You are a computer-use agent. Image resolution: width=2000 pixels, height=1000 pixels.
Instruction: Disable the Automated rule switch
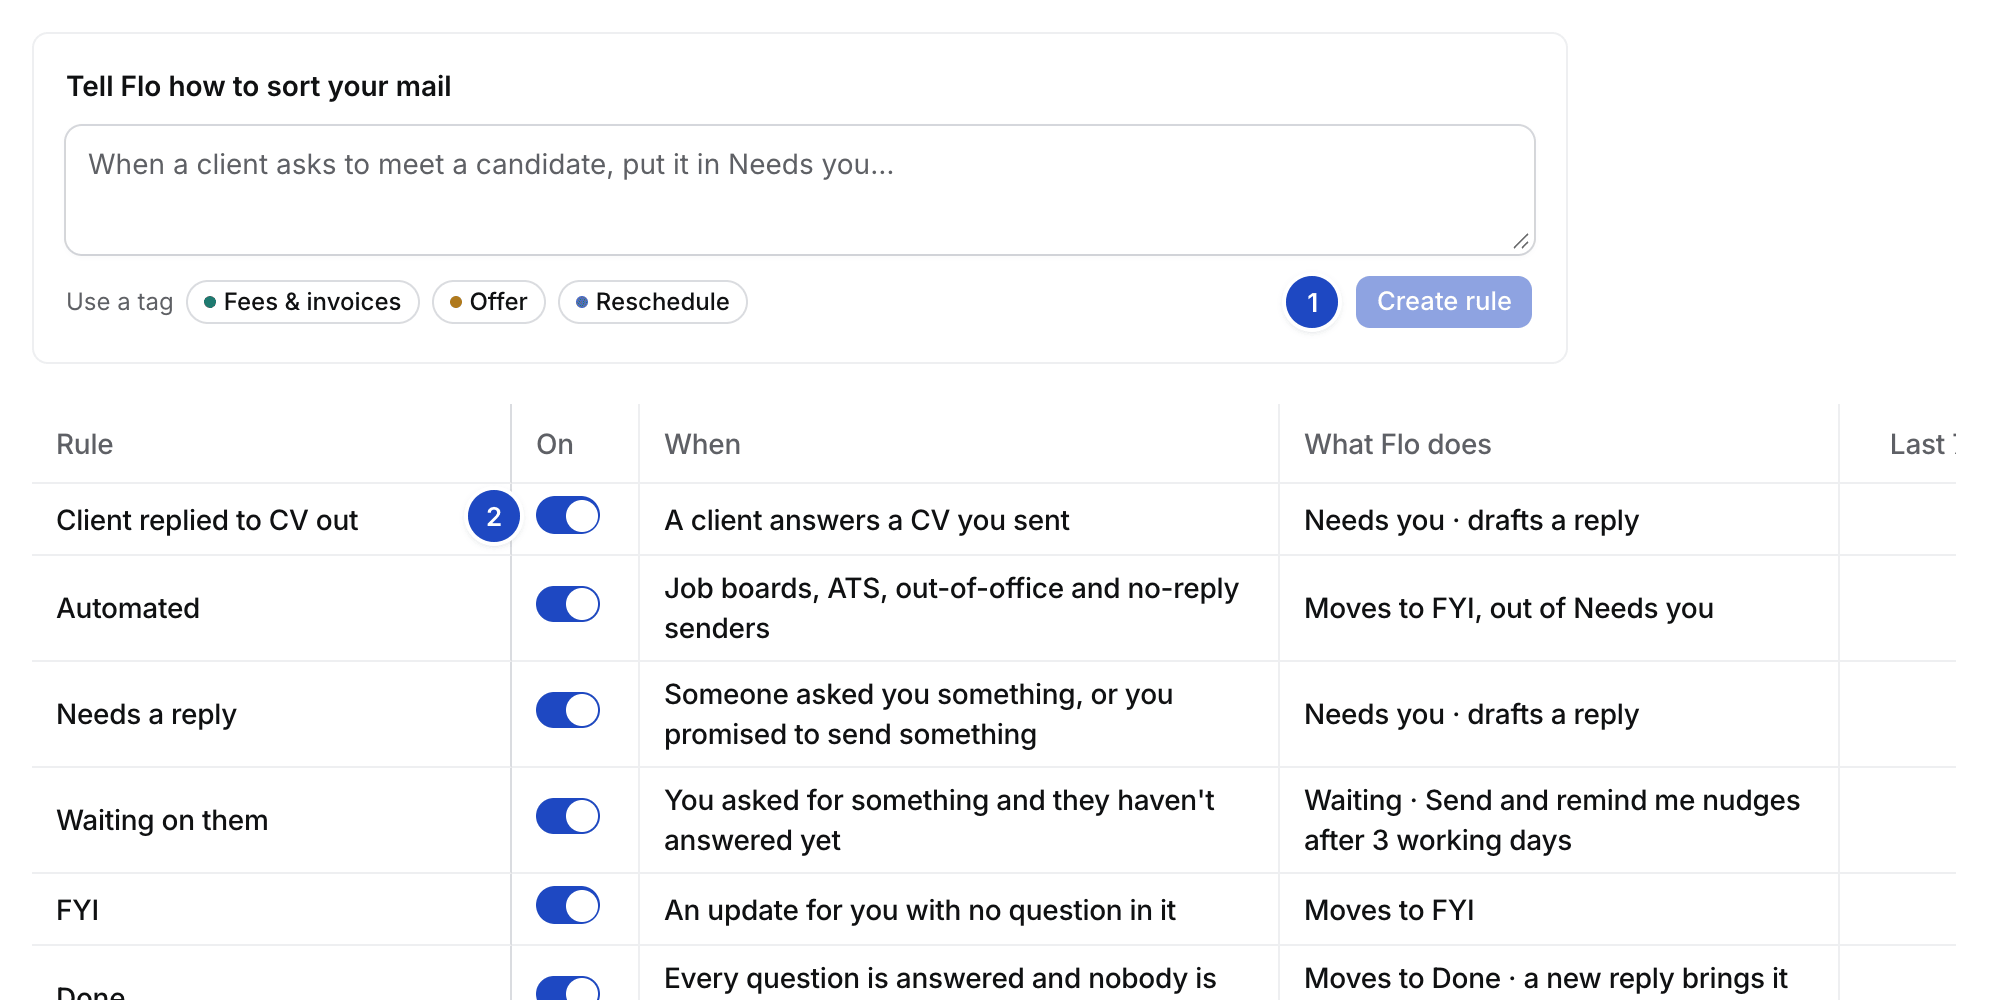click(568, 604)
